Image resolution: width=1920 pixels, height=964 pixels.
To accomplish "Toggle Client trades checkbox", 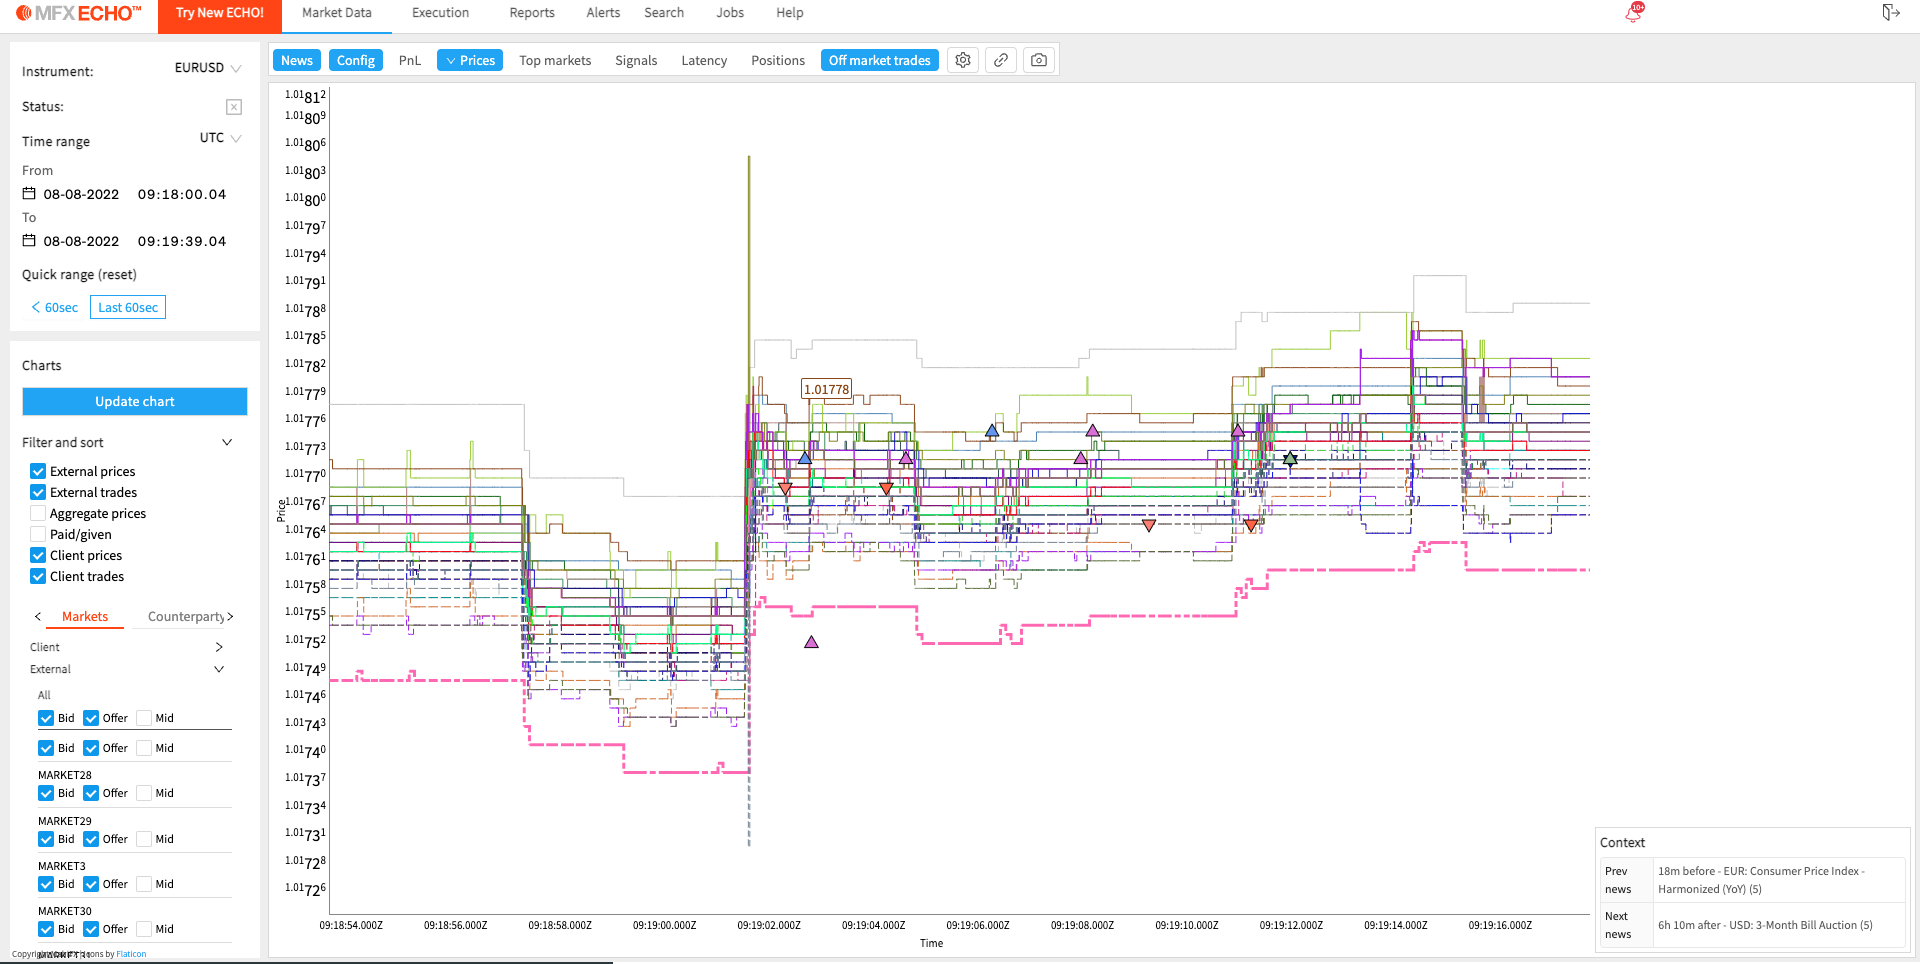I will pyautogui.click(x=38, y=576).
